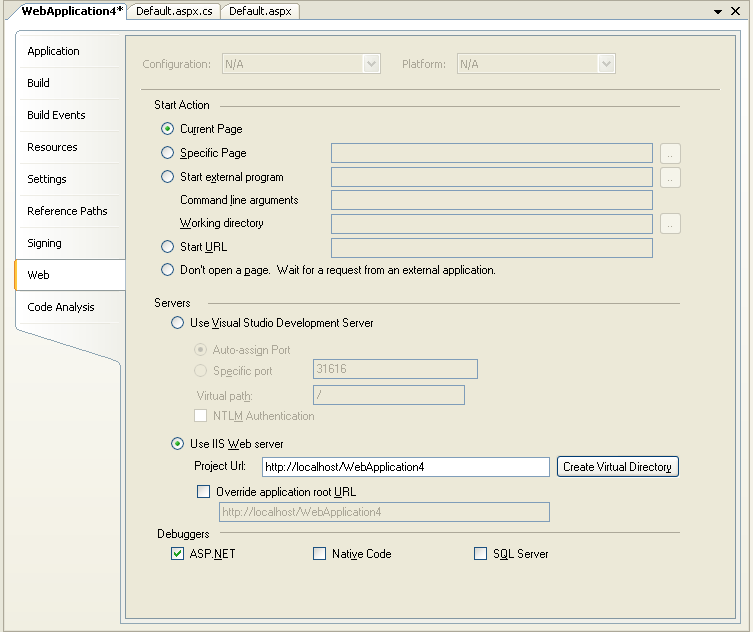Open the Build Events page
The width and height of the screenshot is (753, 632).
tap(70, 115)
